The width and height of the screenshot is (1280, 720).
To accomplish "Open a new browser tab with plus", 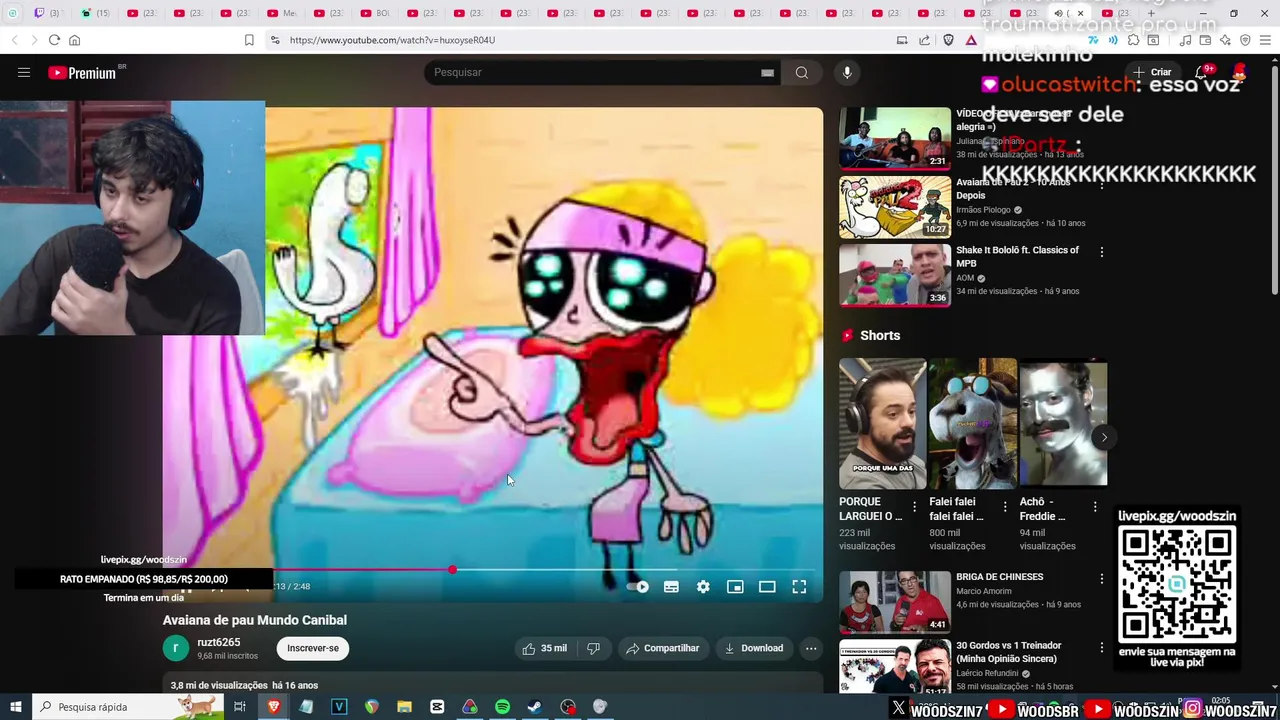I will pos(1152,13).
